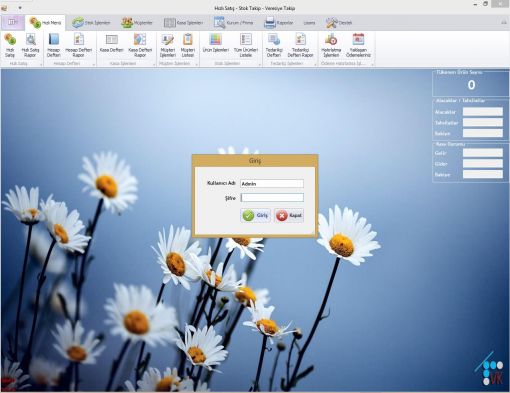Focus the Şifre password field
510x393 pixels.
pos(272,198)
